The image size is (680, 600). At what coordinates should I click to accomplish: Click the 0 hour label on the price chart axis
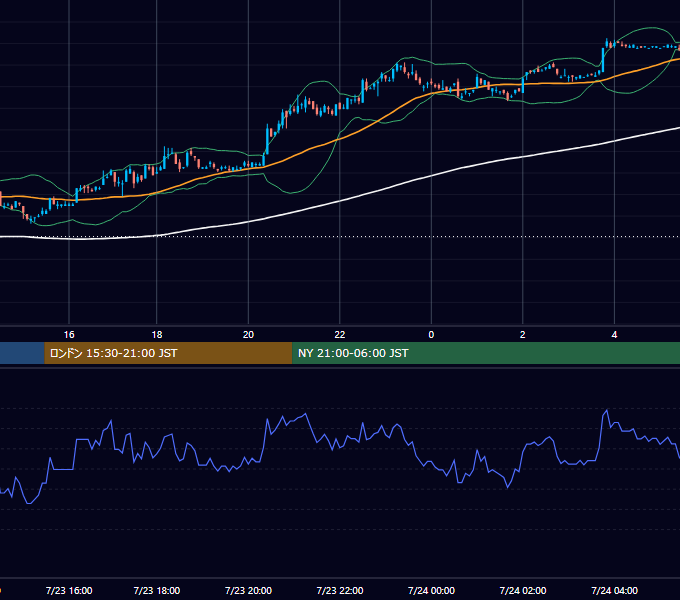431,335
